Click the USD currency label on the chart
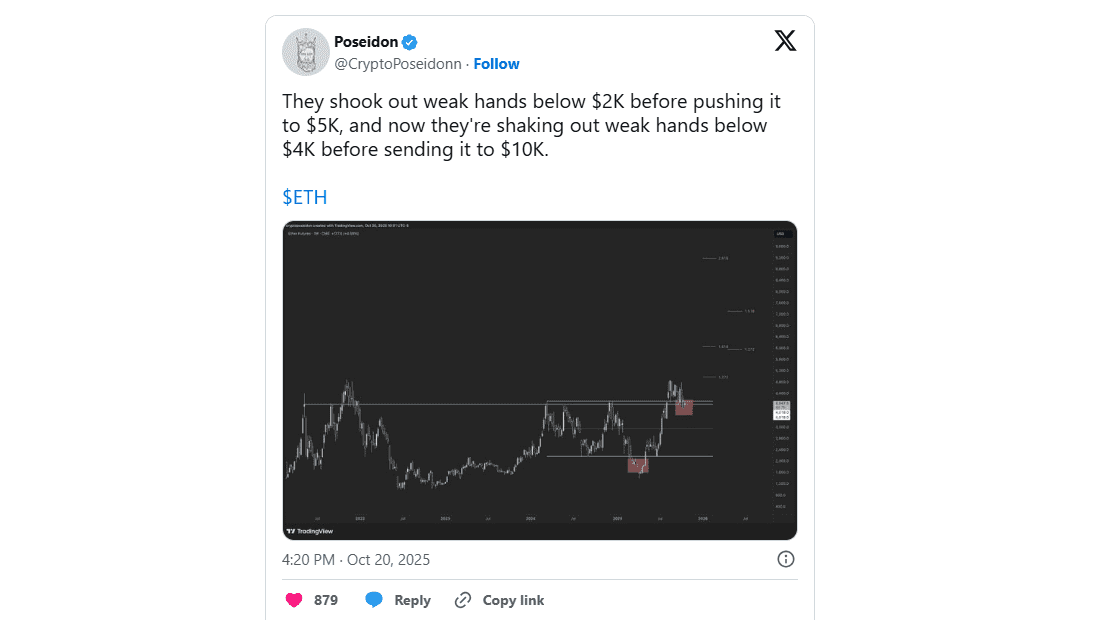Image resolution: width=1104 pixels, height=620 pixels. pos(780,233)
